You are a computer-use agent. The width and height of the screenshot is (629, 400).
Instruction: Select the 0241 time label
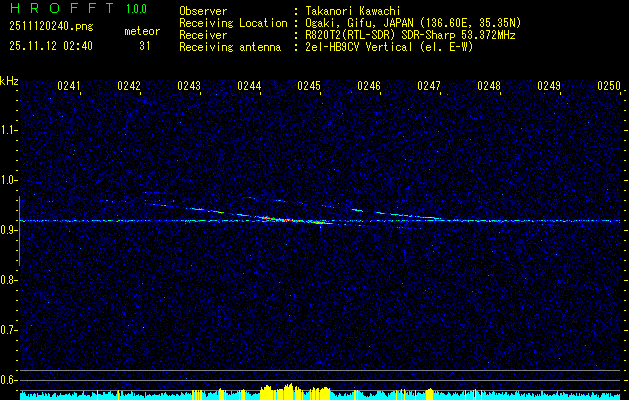click(68, 86)
